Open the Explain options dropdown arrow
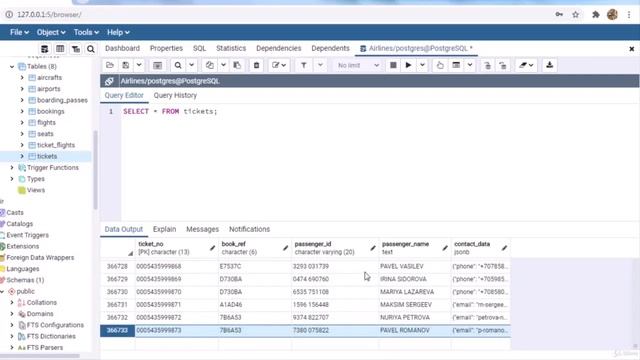 (470, 65)
